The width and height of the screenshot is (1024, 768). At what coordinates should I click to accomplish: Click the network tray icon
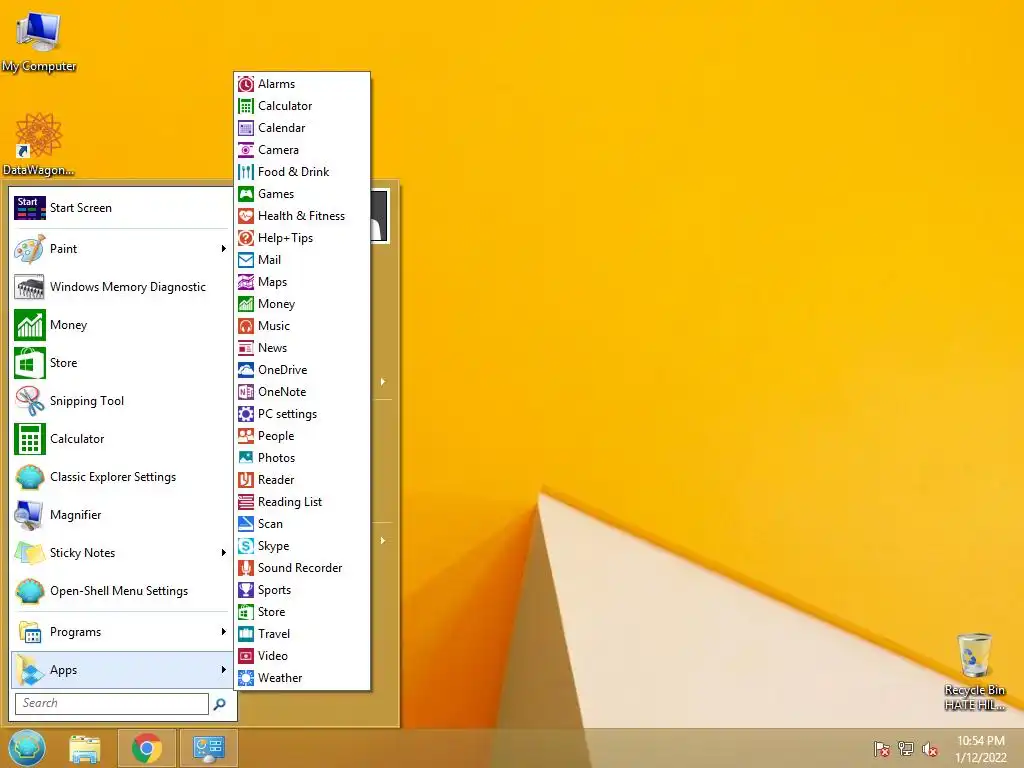906,749
